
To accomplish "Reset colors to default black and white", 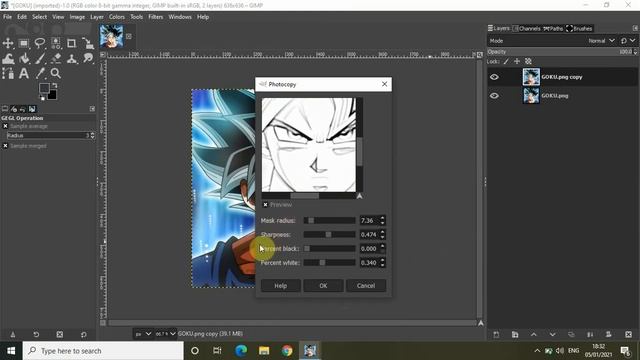I will point(42,98).
